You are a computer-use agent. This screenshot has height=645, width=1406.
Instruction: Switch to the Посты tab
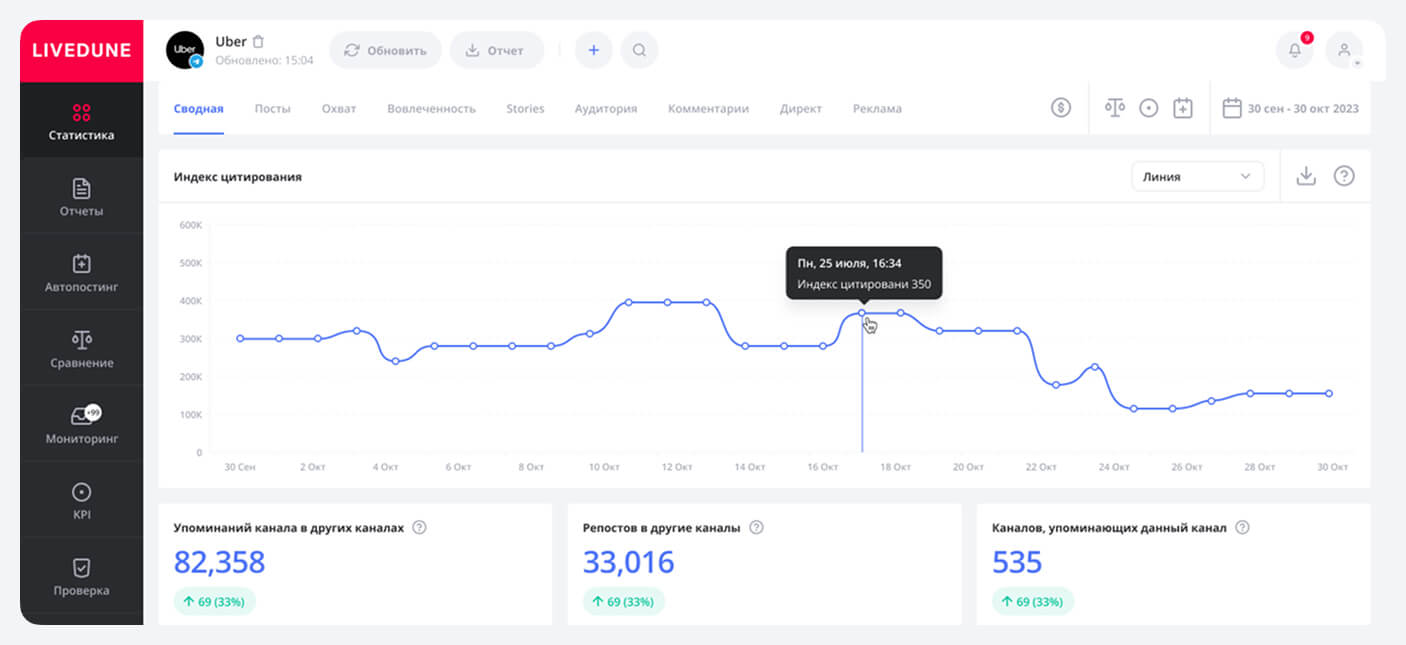(x=272, y=109)
